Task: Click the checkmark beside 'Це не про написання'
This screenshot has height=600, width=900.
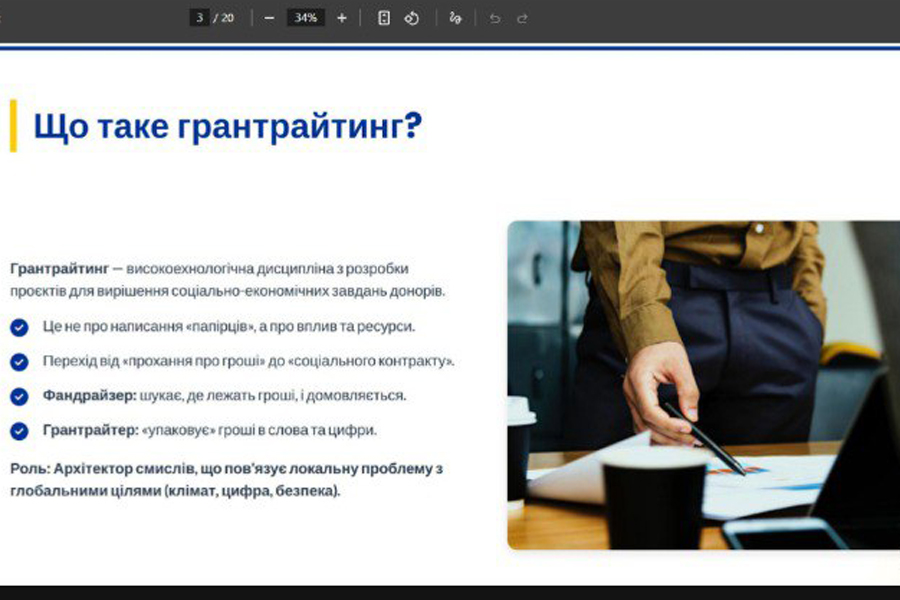Action: (19, 327)
